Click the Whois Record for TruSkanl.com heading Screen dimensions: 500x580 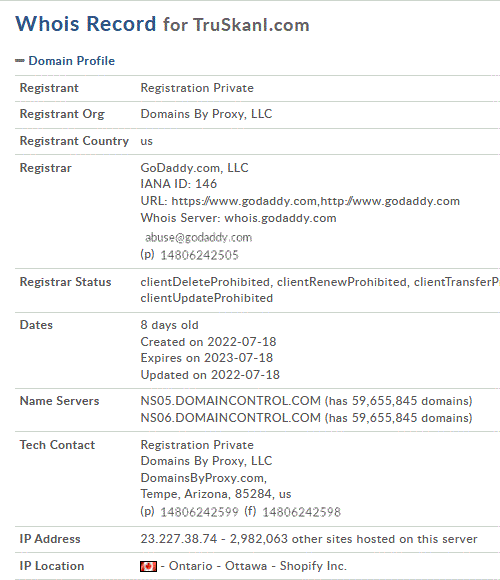click(x=162, y=24)
